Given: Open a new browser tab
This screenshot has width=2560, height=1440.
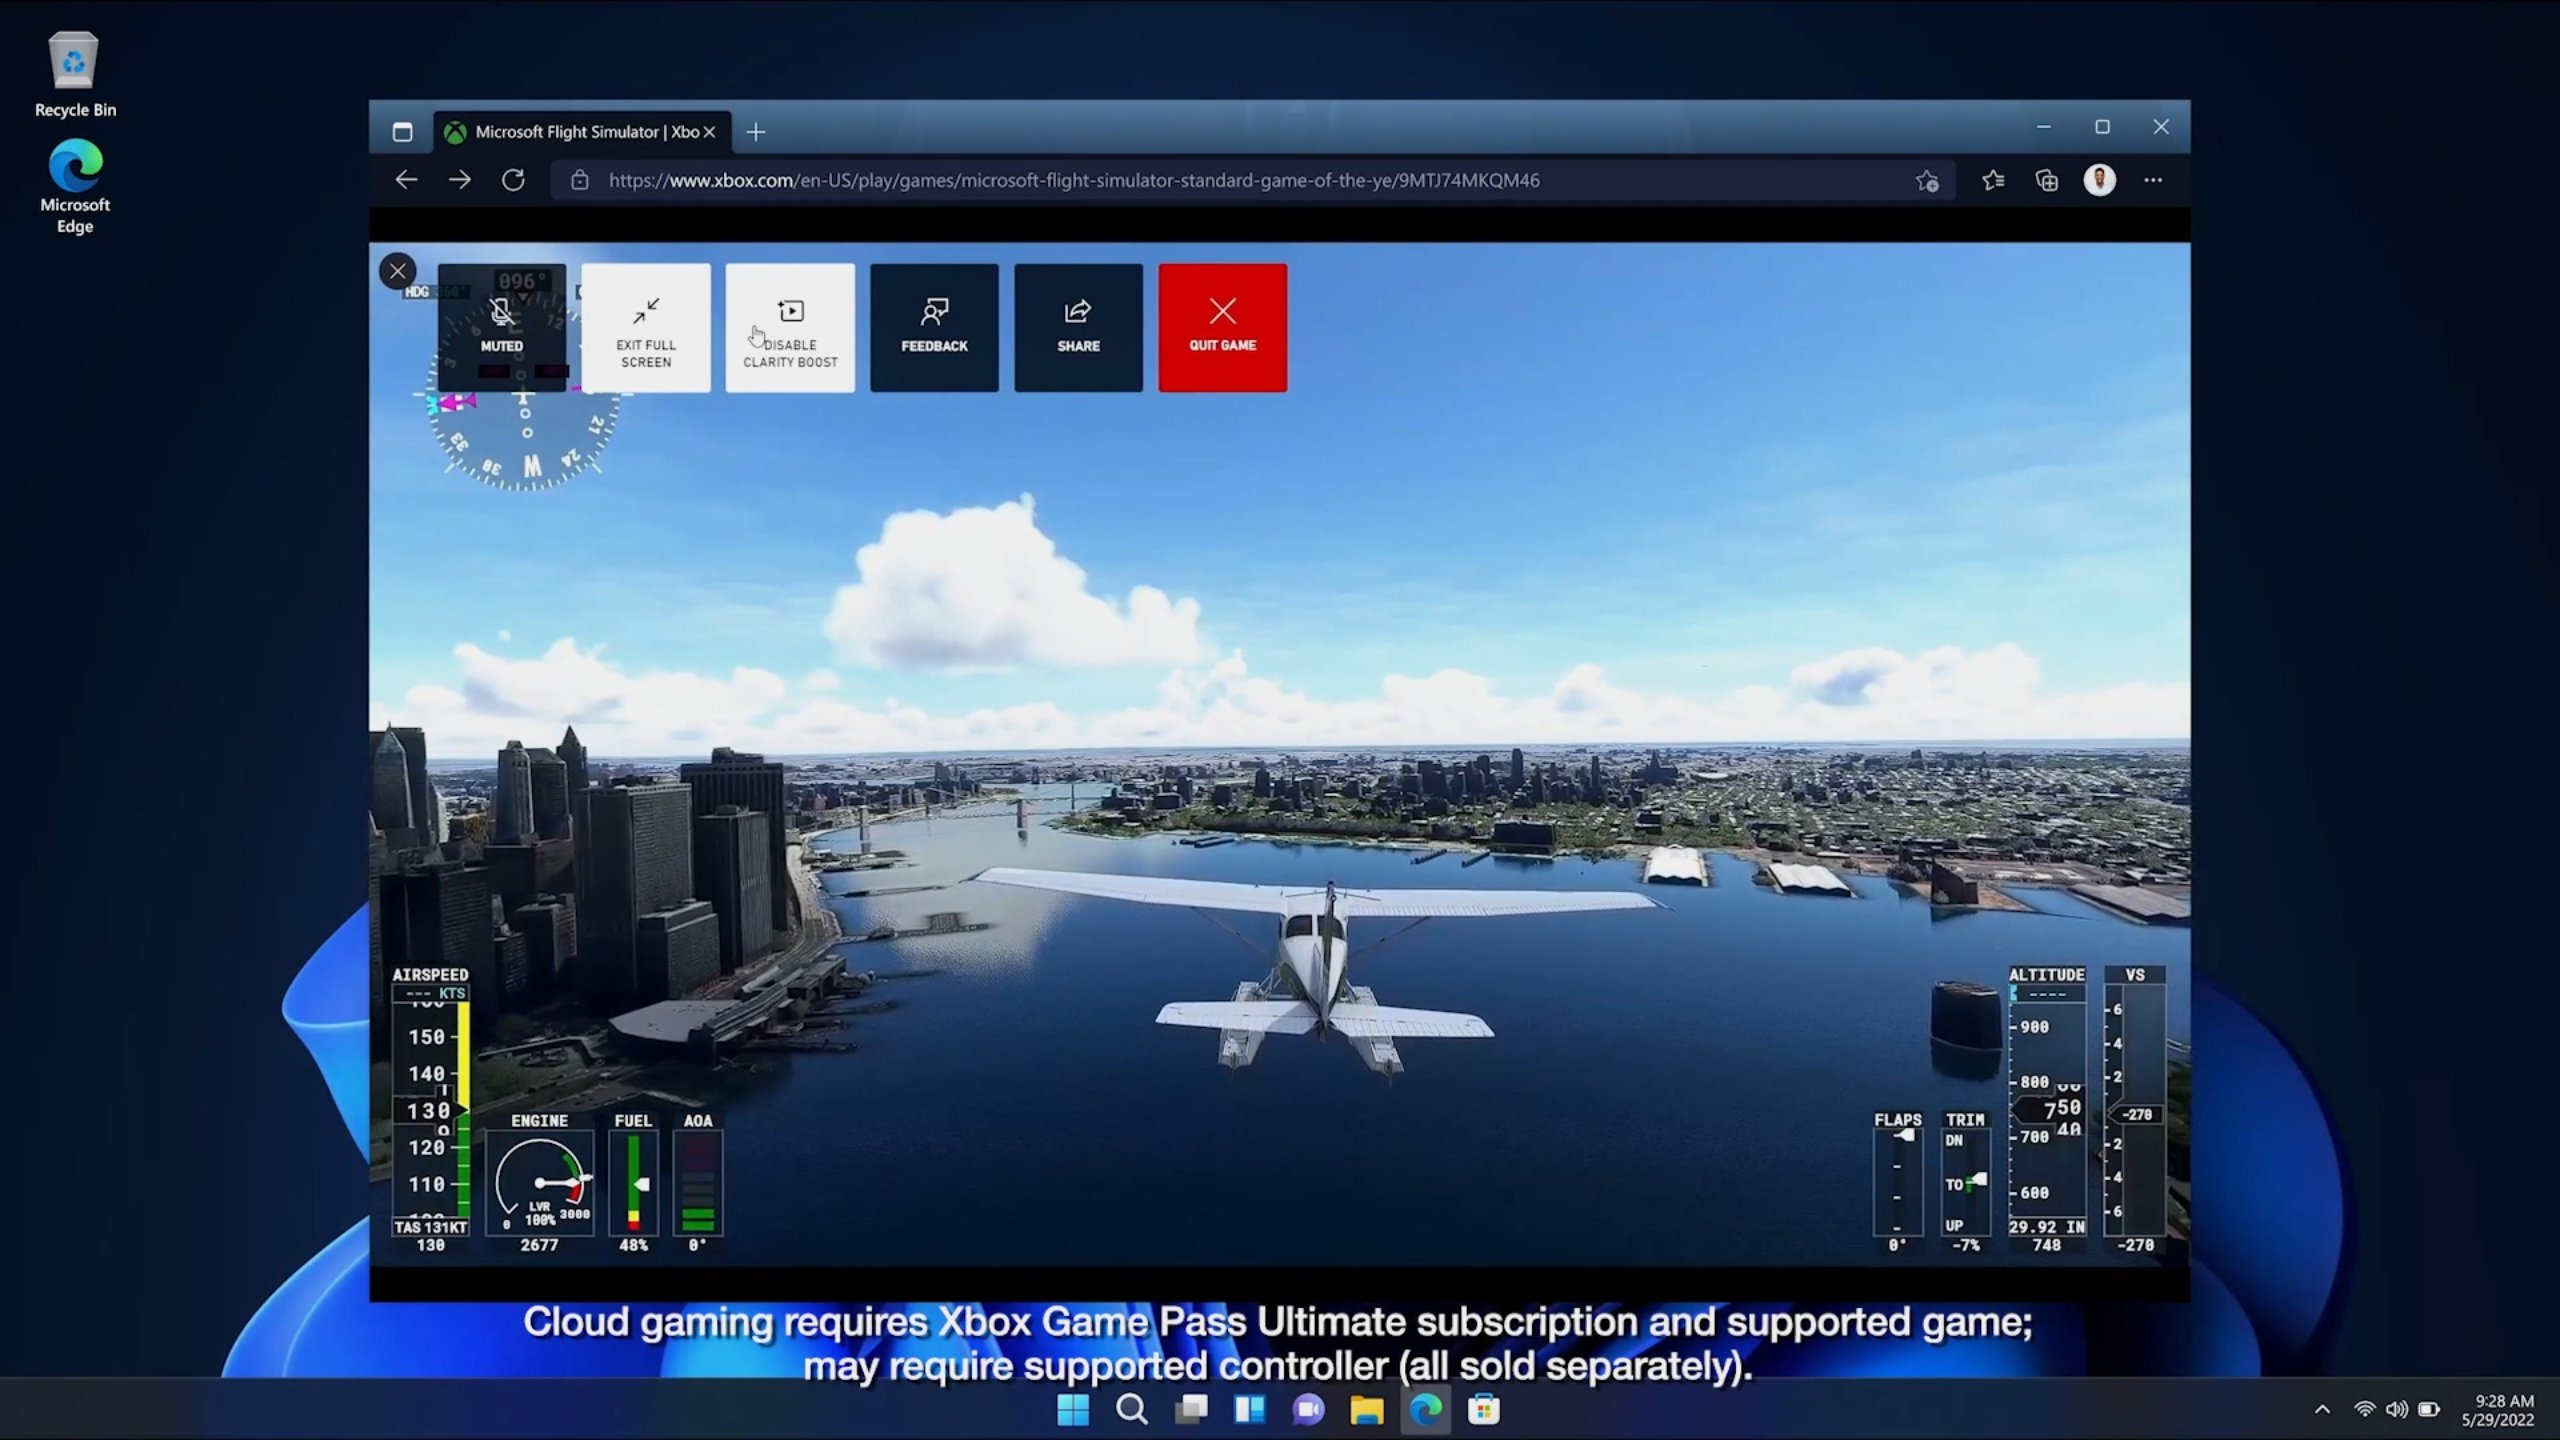Looking at the screenshot, I should [x=756, y=130].
